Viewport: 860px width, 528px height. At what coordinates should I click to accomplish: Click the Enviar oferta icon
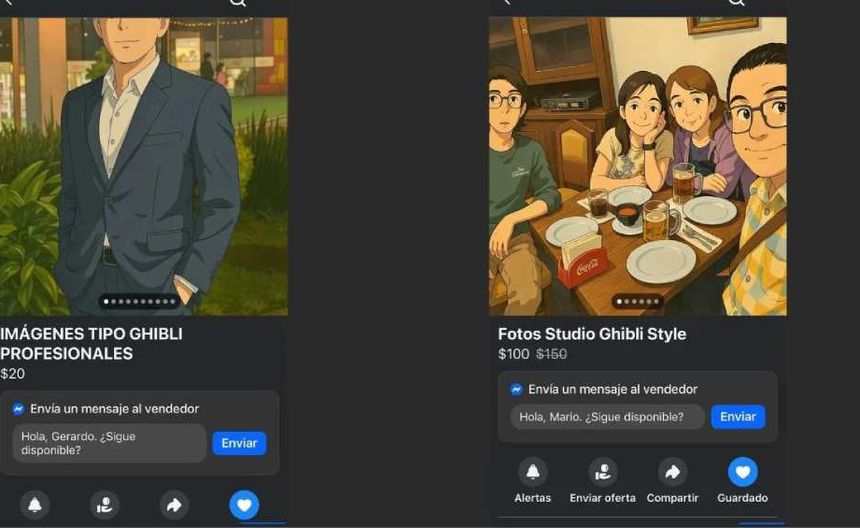point(602,472)
